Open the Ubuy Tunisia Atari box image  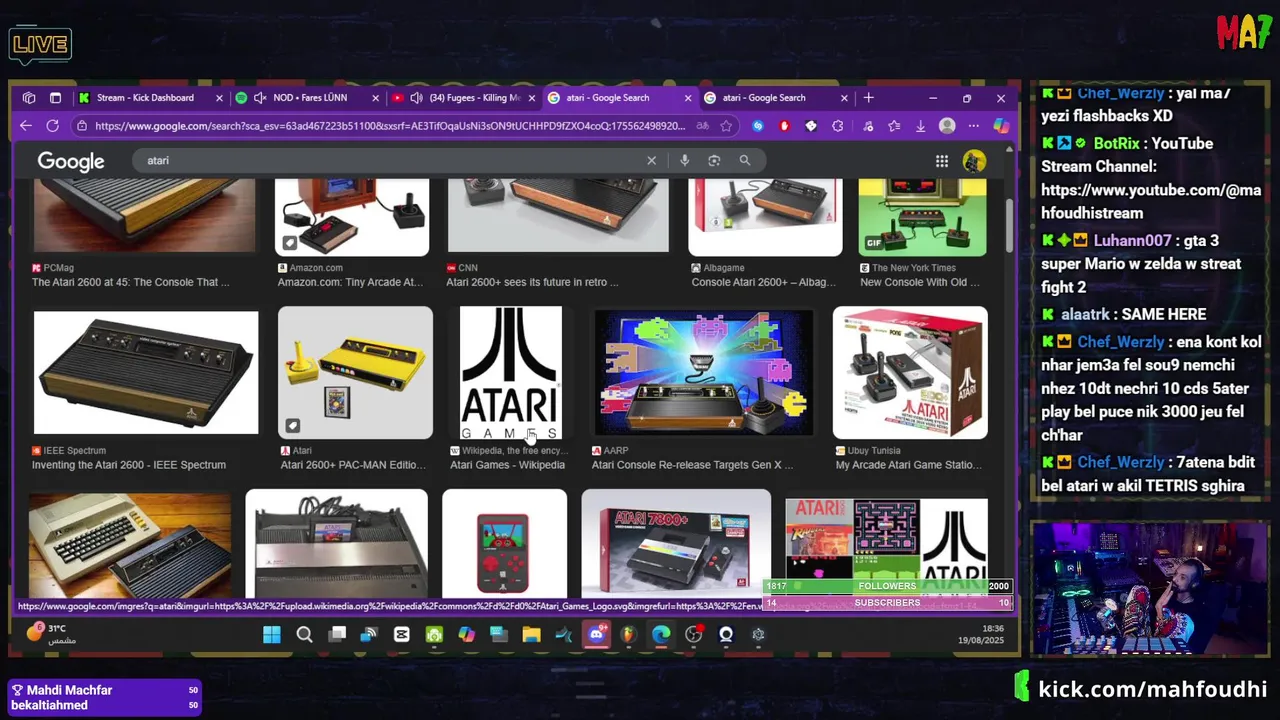(910, 372)
